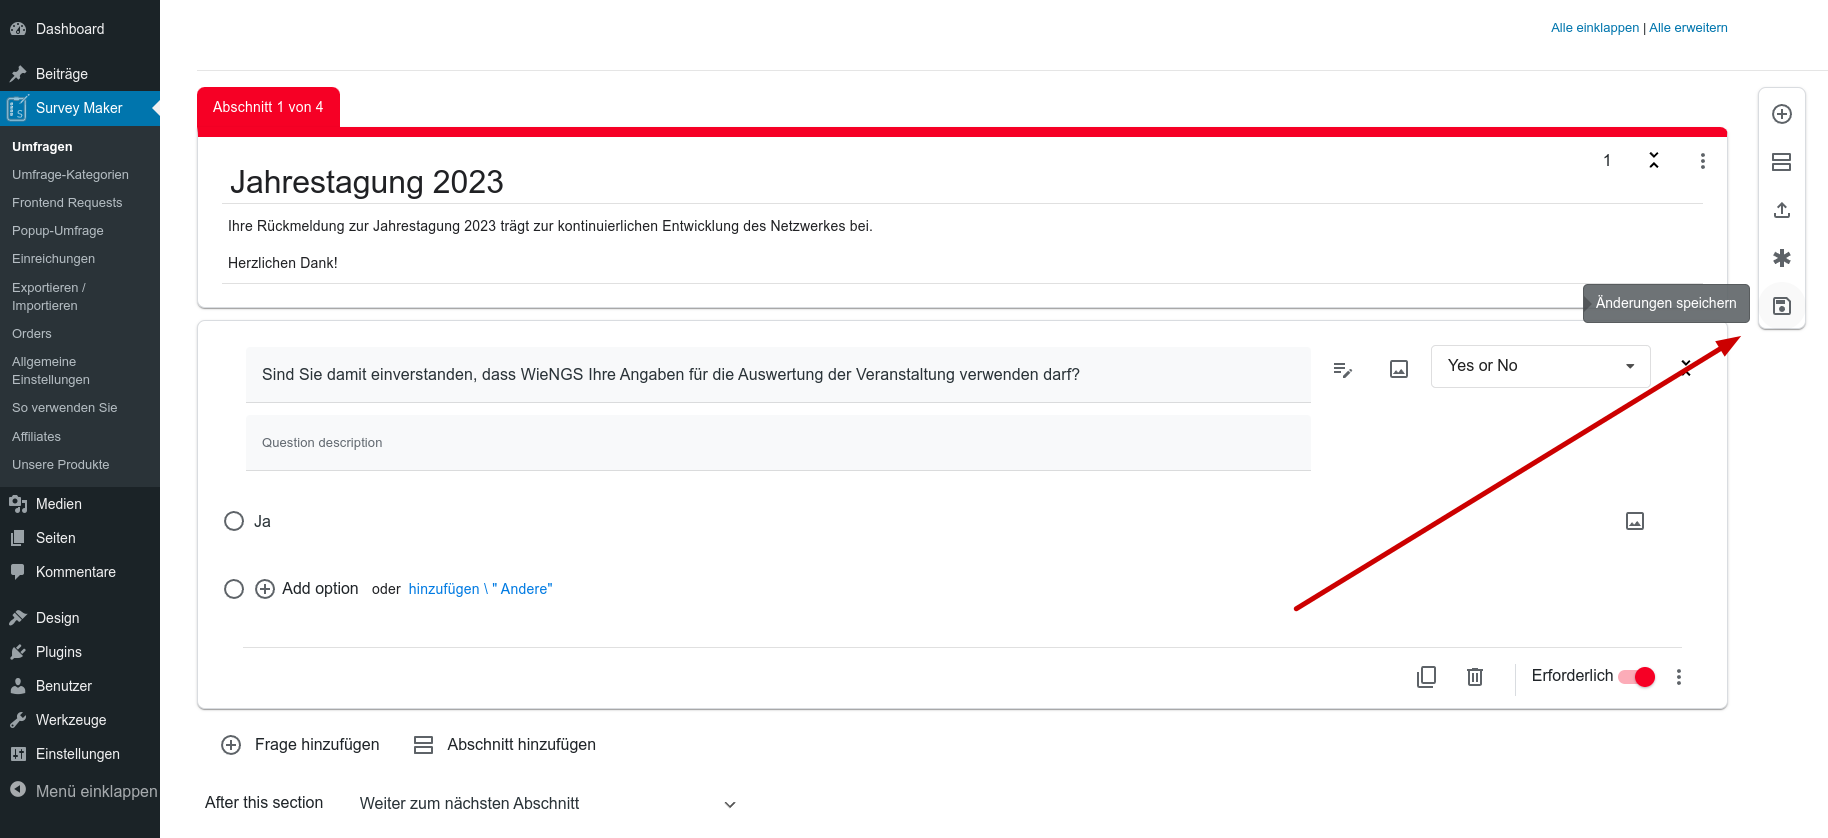Click the import upload icon in right toolbar
Screen dimensions: 1828x838
[1781, 210]
